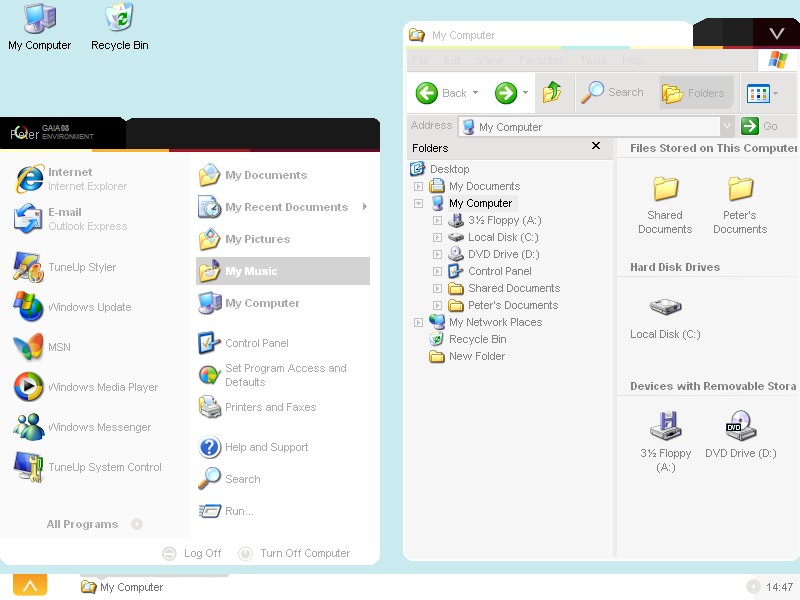Select Desktop in folder tree
Screen dimensions: 800x600
[x=440, y=169]
